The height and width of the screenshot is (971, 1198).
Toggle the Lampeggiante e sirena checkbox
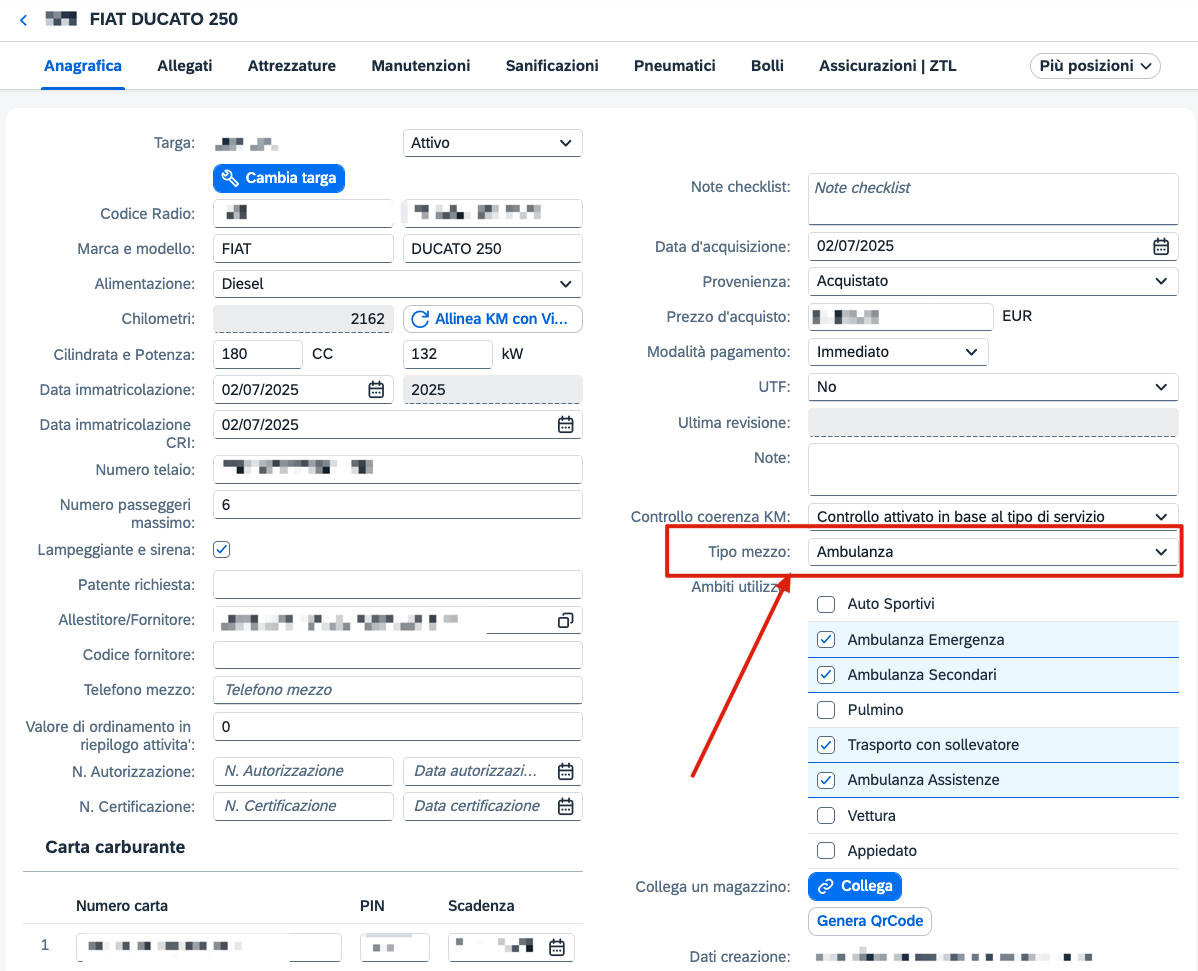click(222, 549)
